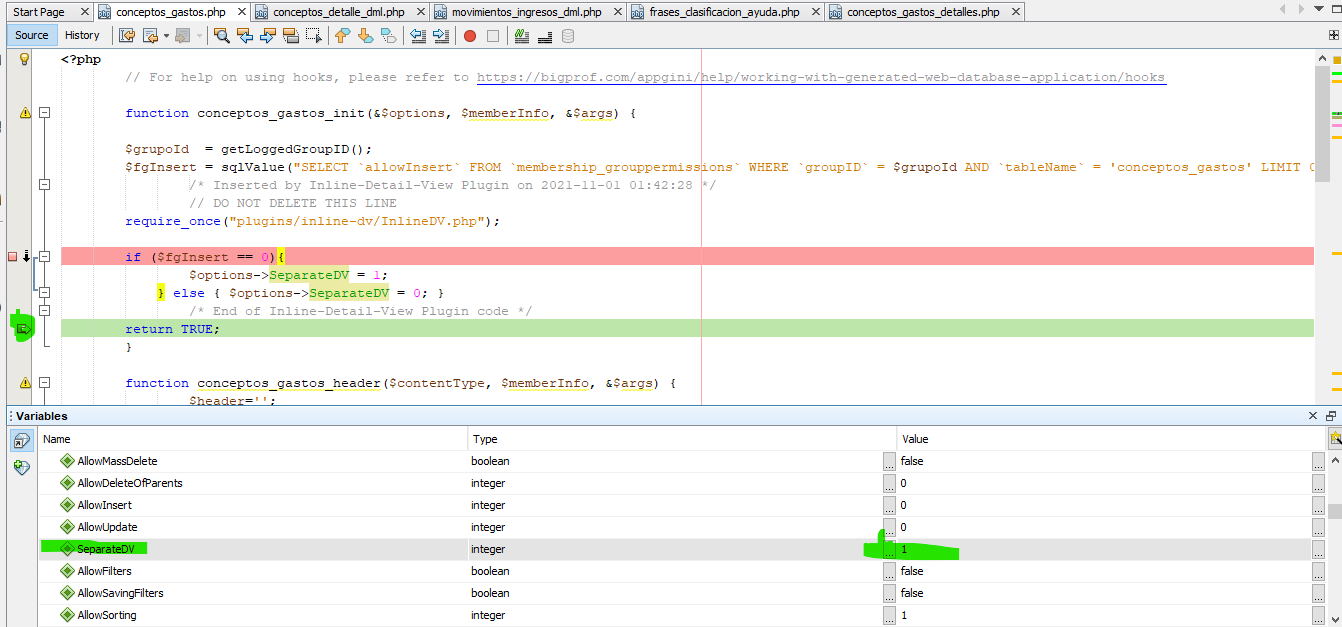Click Find Next Occurrence icon
The width and height of the screenshot is (1342, 627).
pyautogui.click(x=268, y=35)
